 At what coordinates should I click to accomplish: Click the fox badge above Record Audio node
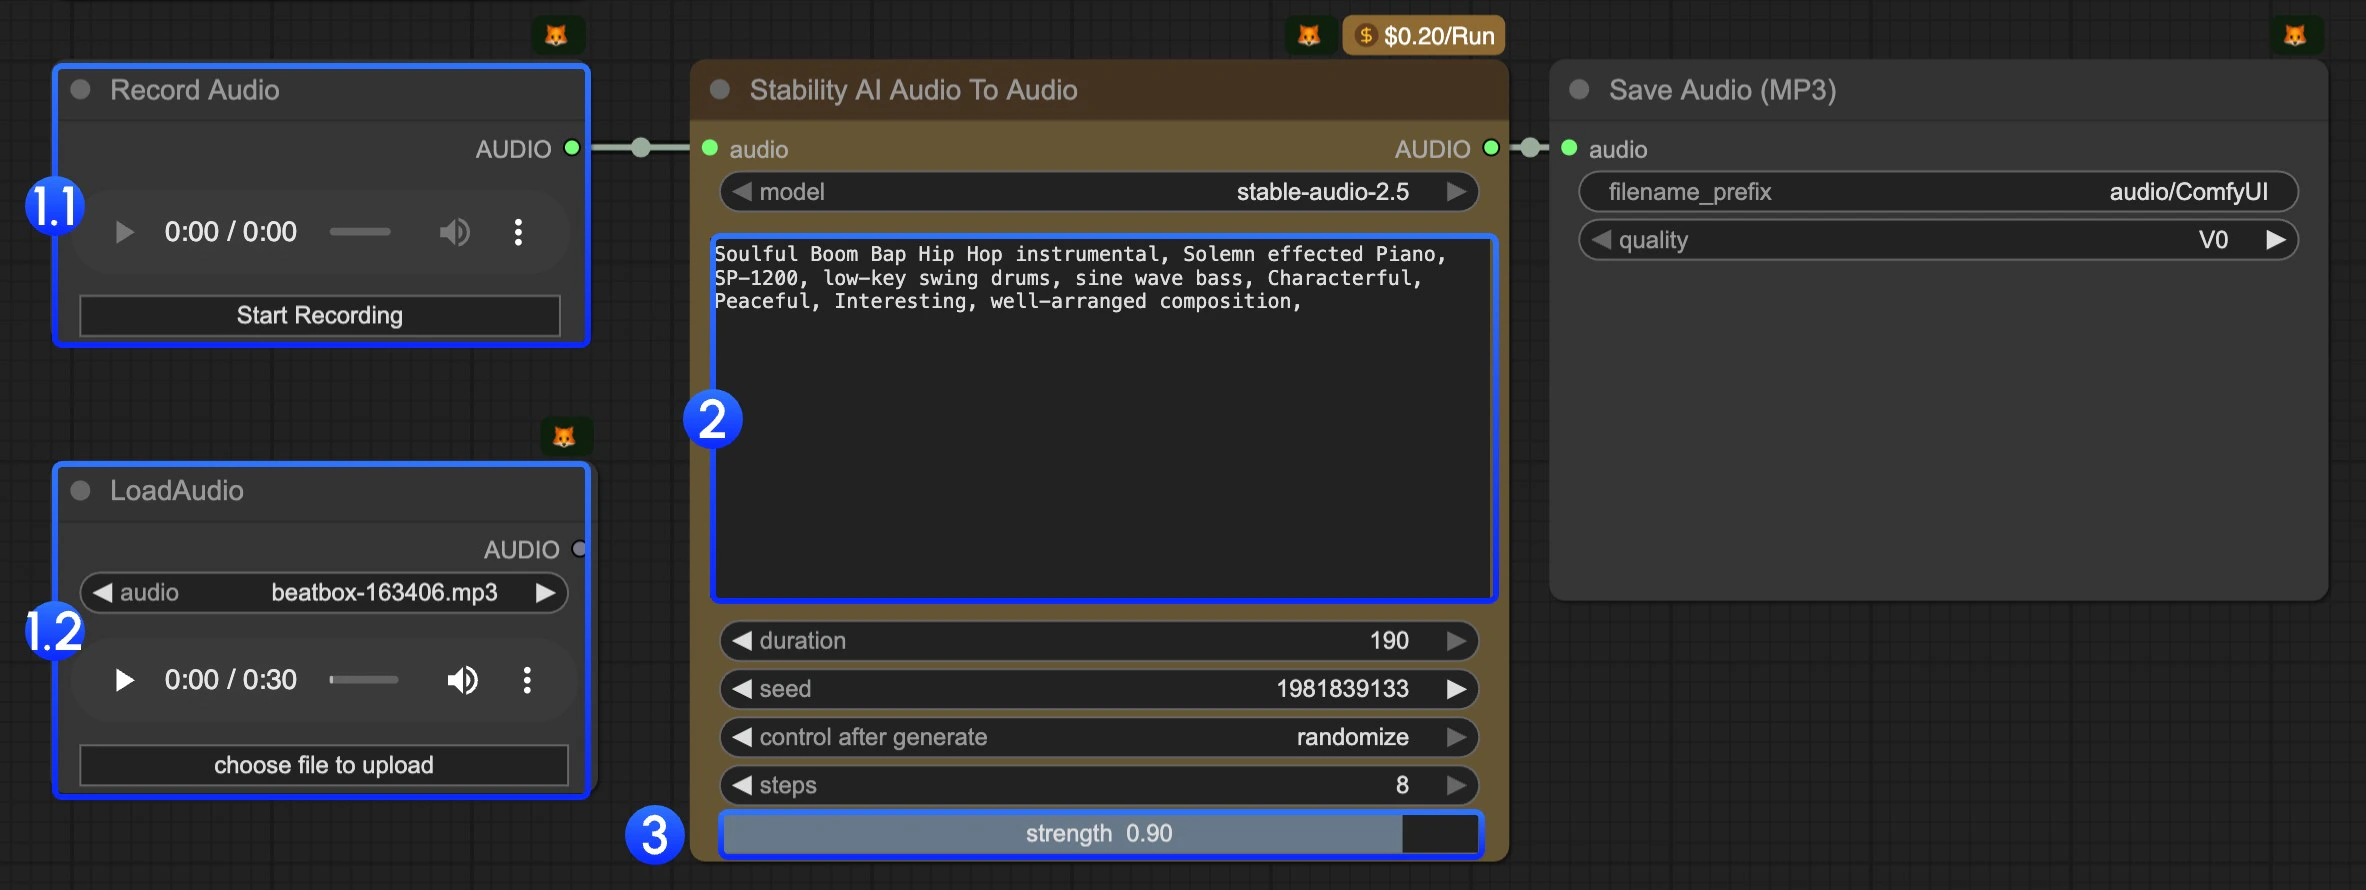[556, 35]
